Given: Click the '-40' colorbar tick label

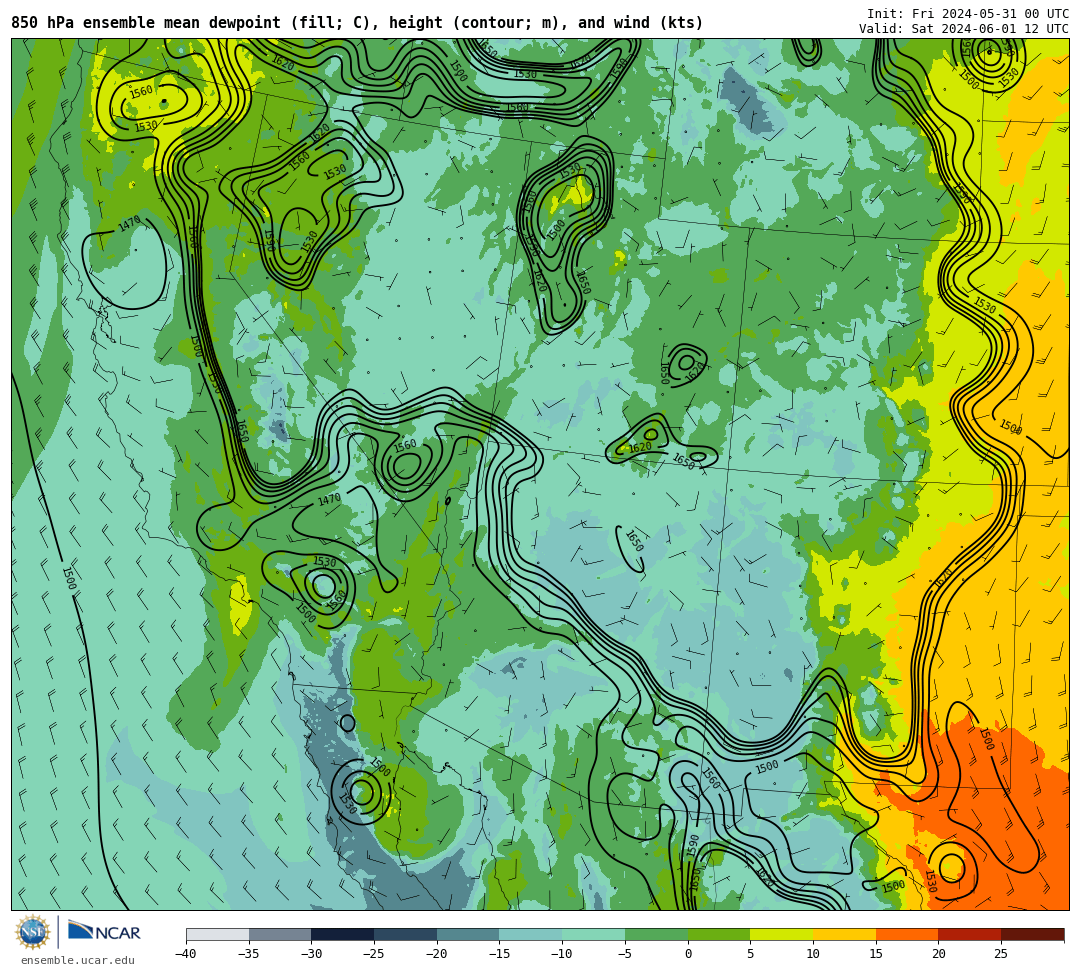Looking at the screenshot, I should [186, 954].
